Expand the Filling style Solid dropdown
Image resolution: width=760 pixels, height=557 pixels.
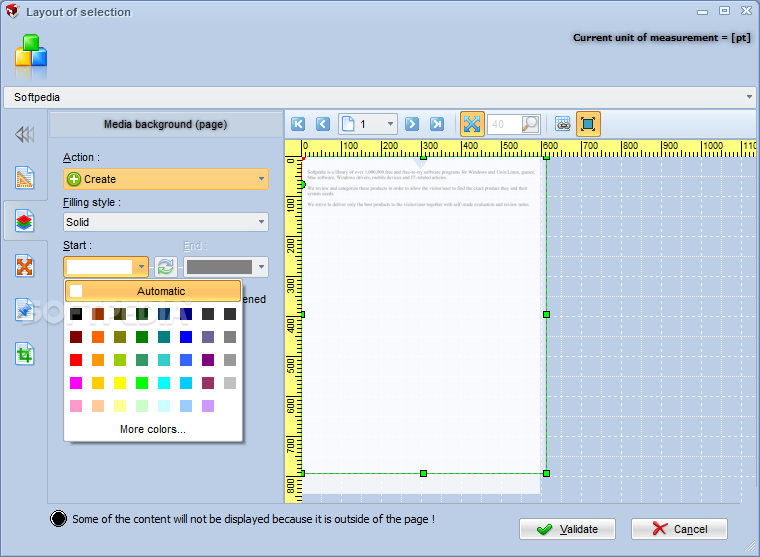tap(166, 222)
